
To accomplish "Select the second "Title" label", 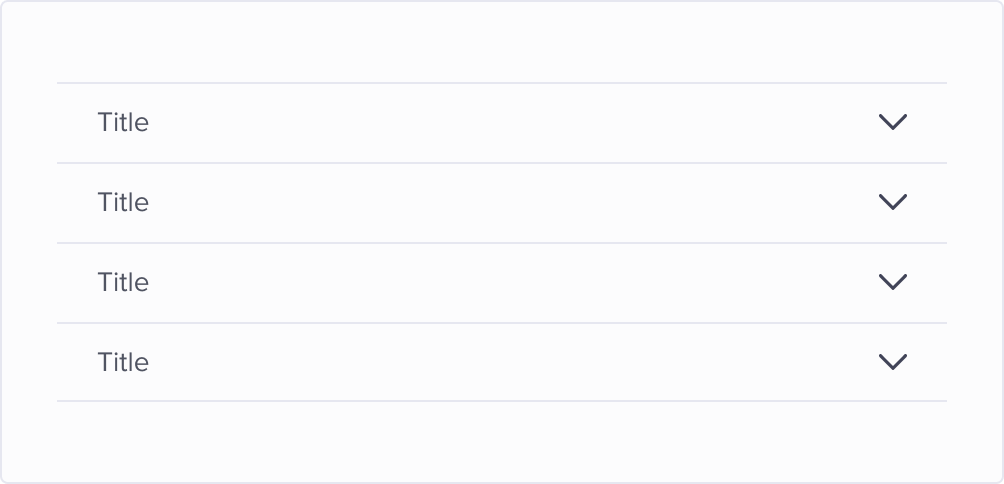I will pos(123,202).
